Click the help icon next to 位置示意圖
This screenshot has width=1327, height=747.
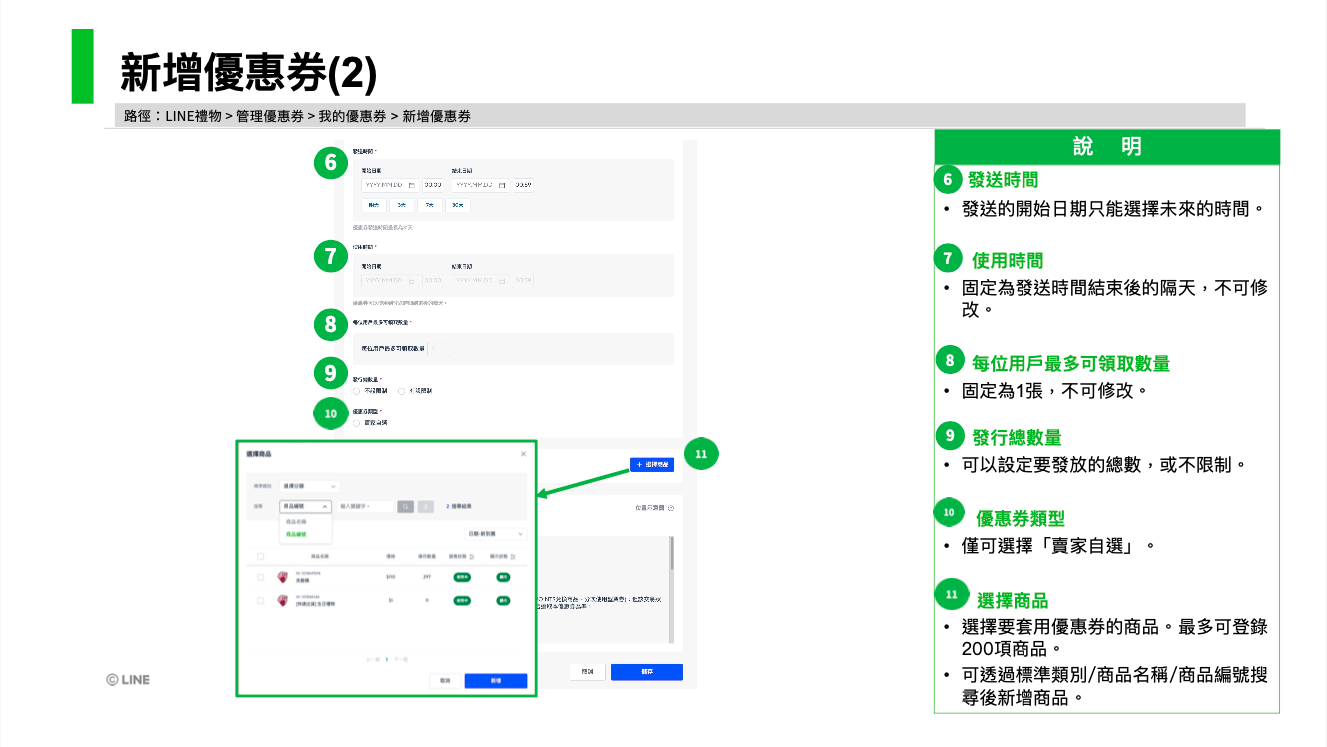pos(670,508)
